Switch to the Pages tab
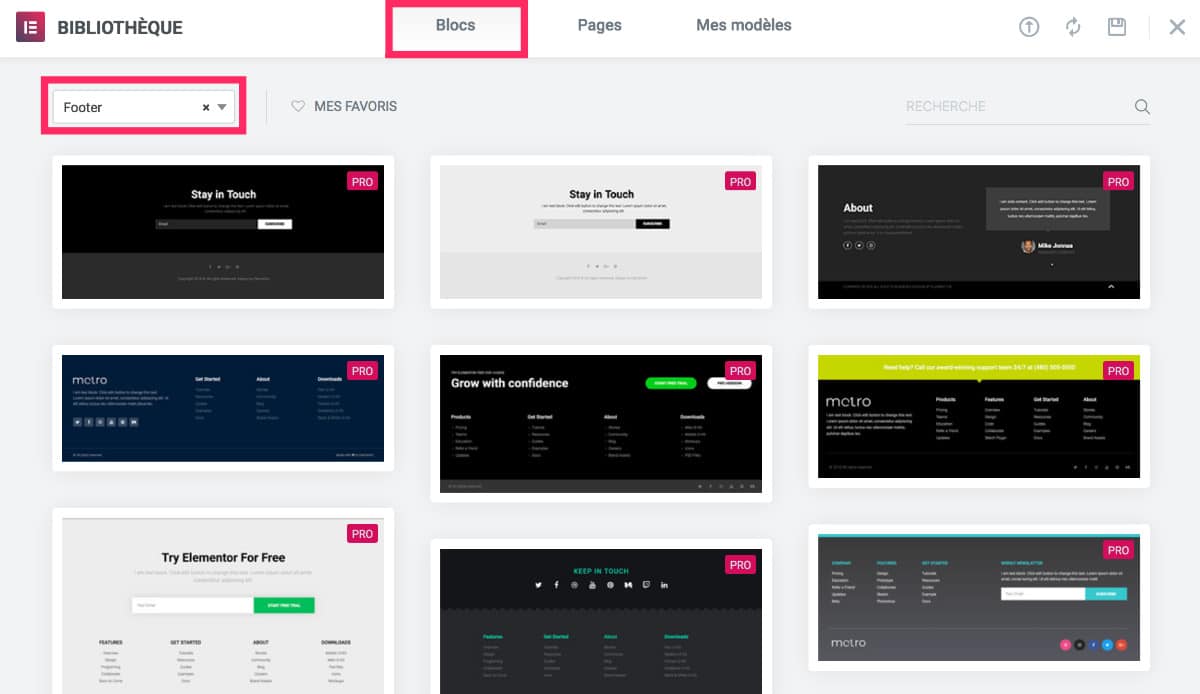Viewport: 1200px width, 694px height. coord(599,25)
